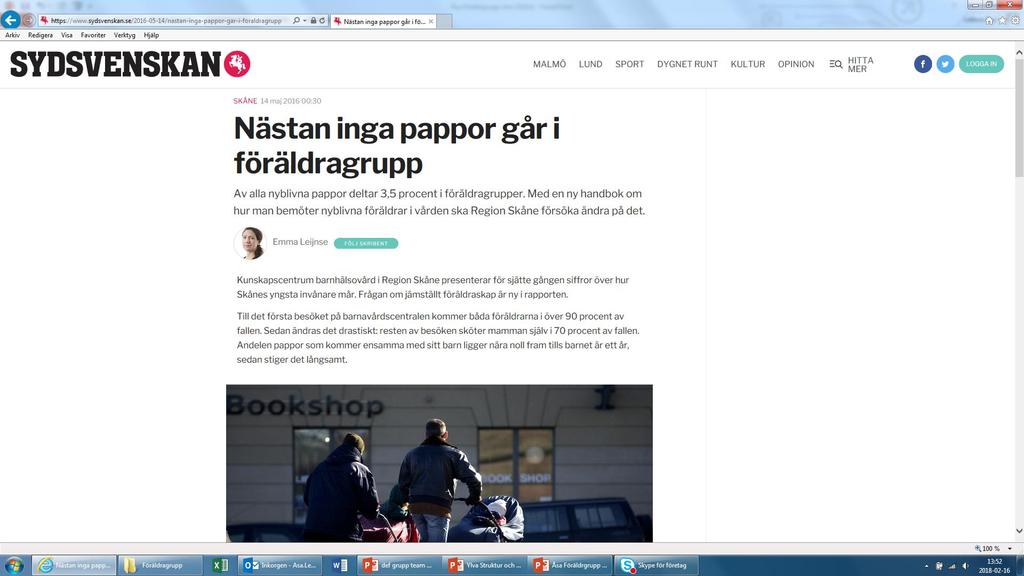
Task: Click the vertical scrollbar thumb
Action: (1018, 118)
